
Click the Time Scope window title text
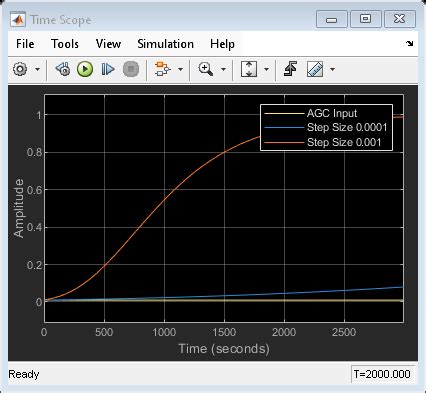tap(61, 20)
